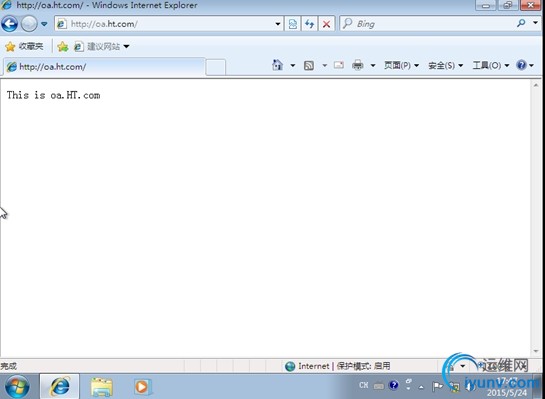Click the Add to Favorites Bar star icon
The image size is (545, 399).
point(63,46)
